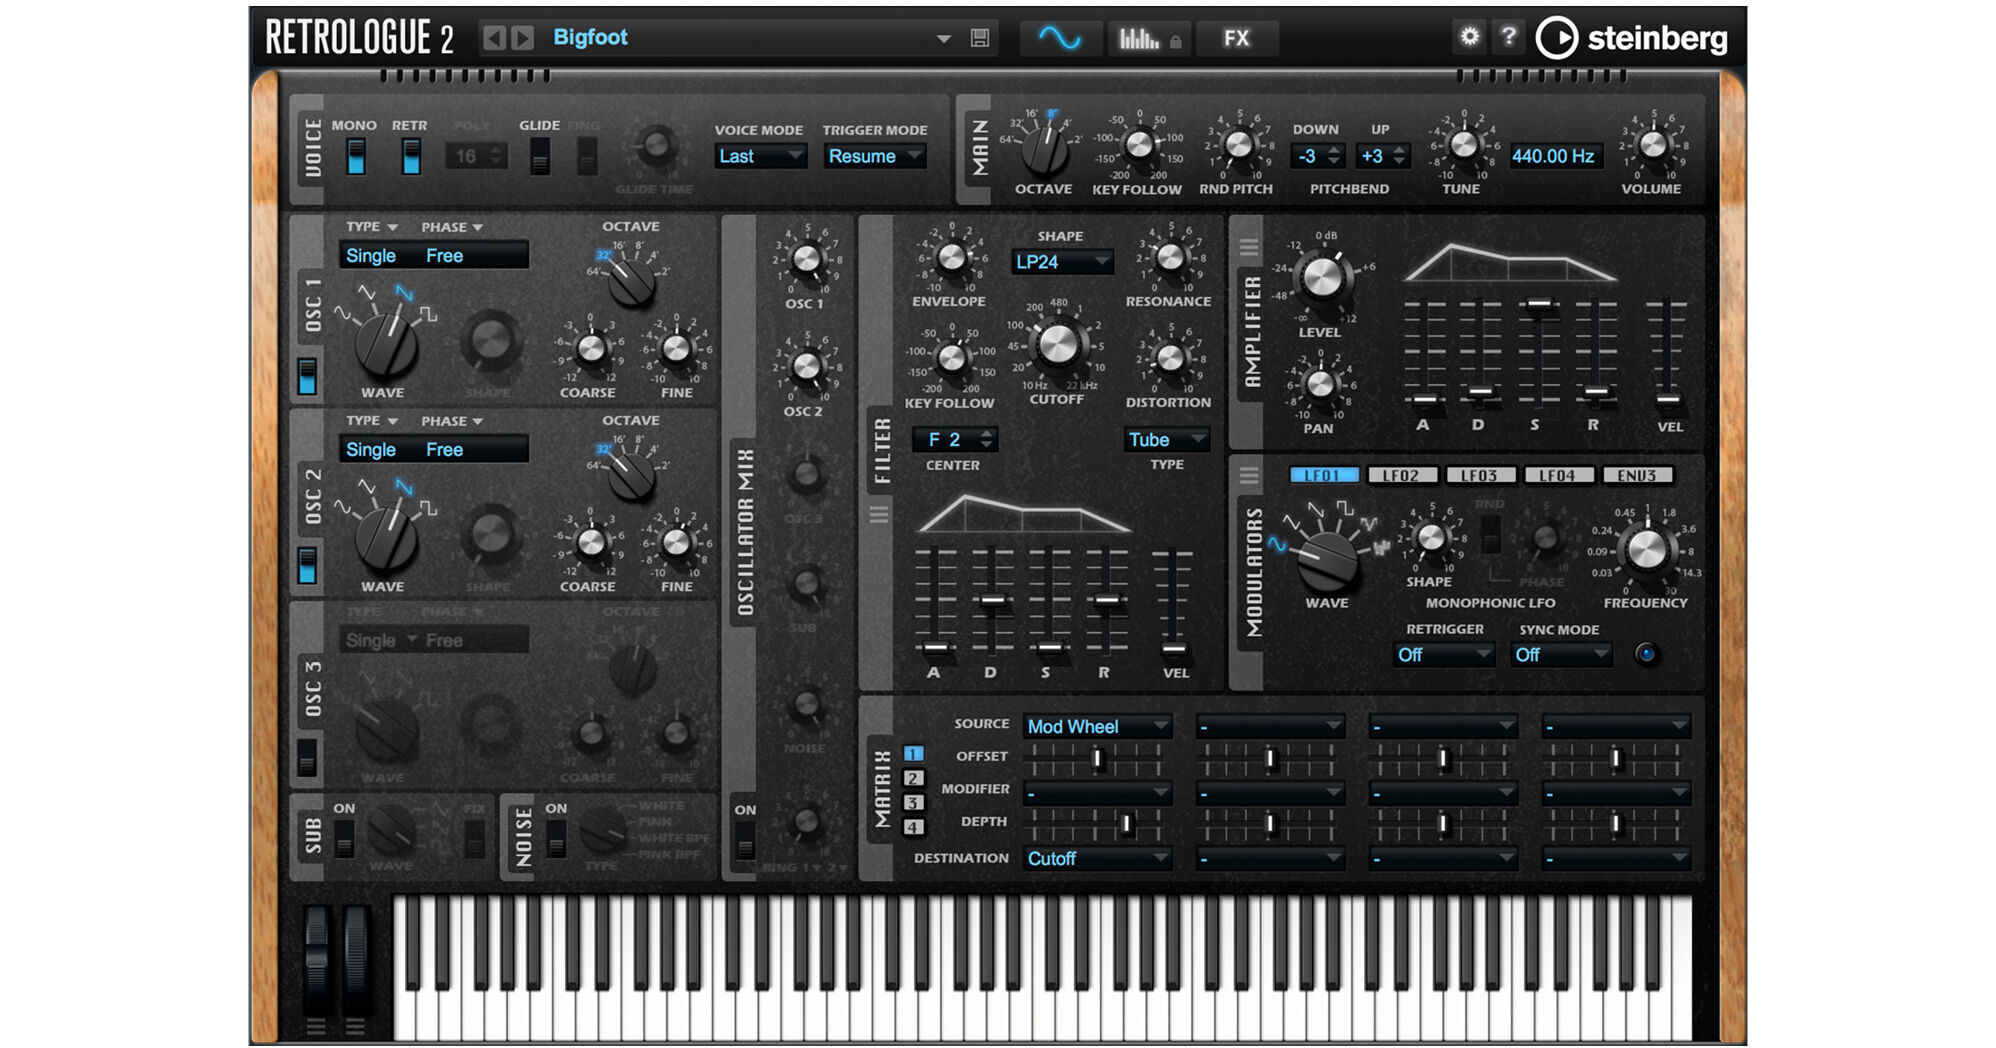Click the Amplifier Level knob

(x=1323, y=278)
